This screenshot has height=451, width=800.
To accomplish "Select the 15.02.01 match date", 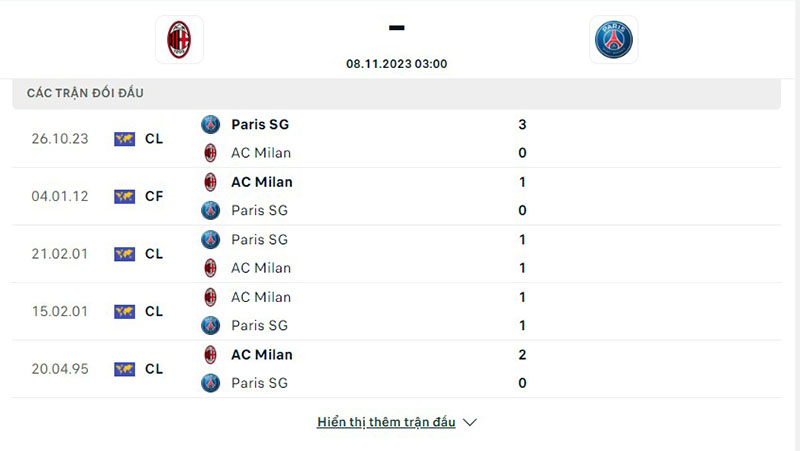I will coord(60,311).
